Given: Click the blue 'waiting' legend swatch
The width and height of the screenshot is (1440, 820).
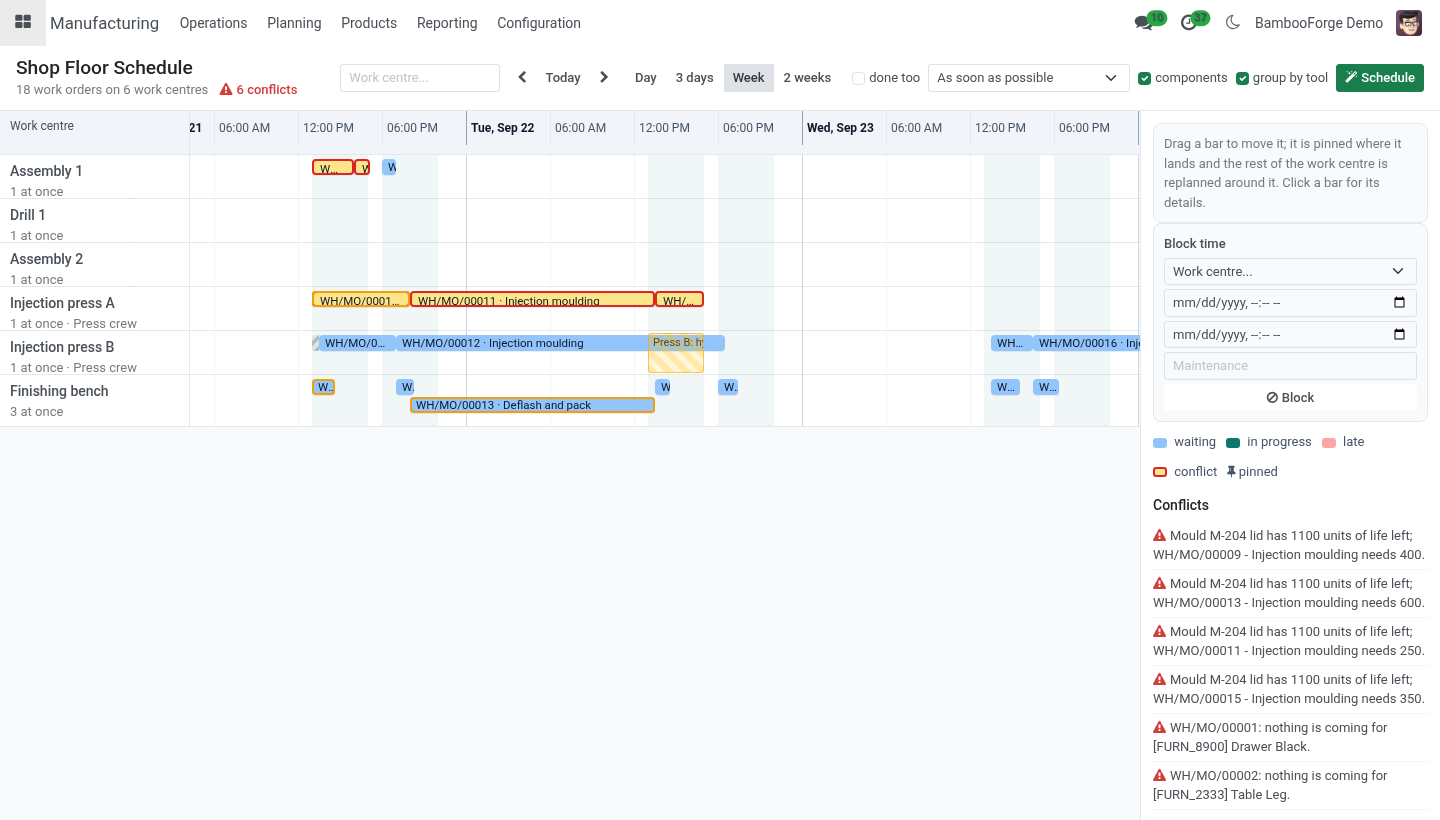Looking at the screenshot, I should tap(1160, 442).
